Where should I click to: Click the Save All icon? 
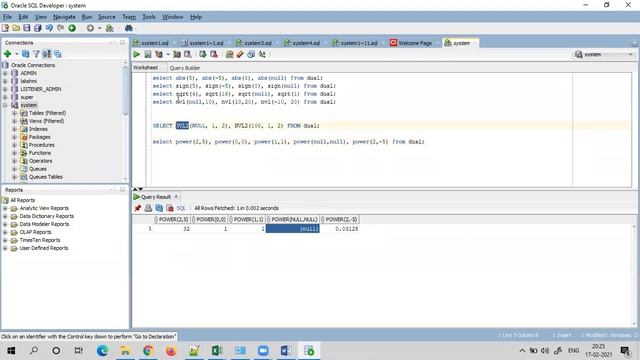[x=38, y=28]
